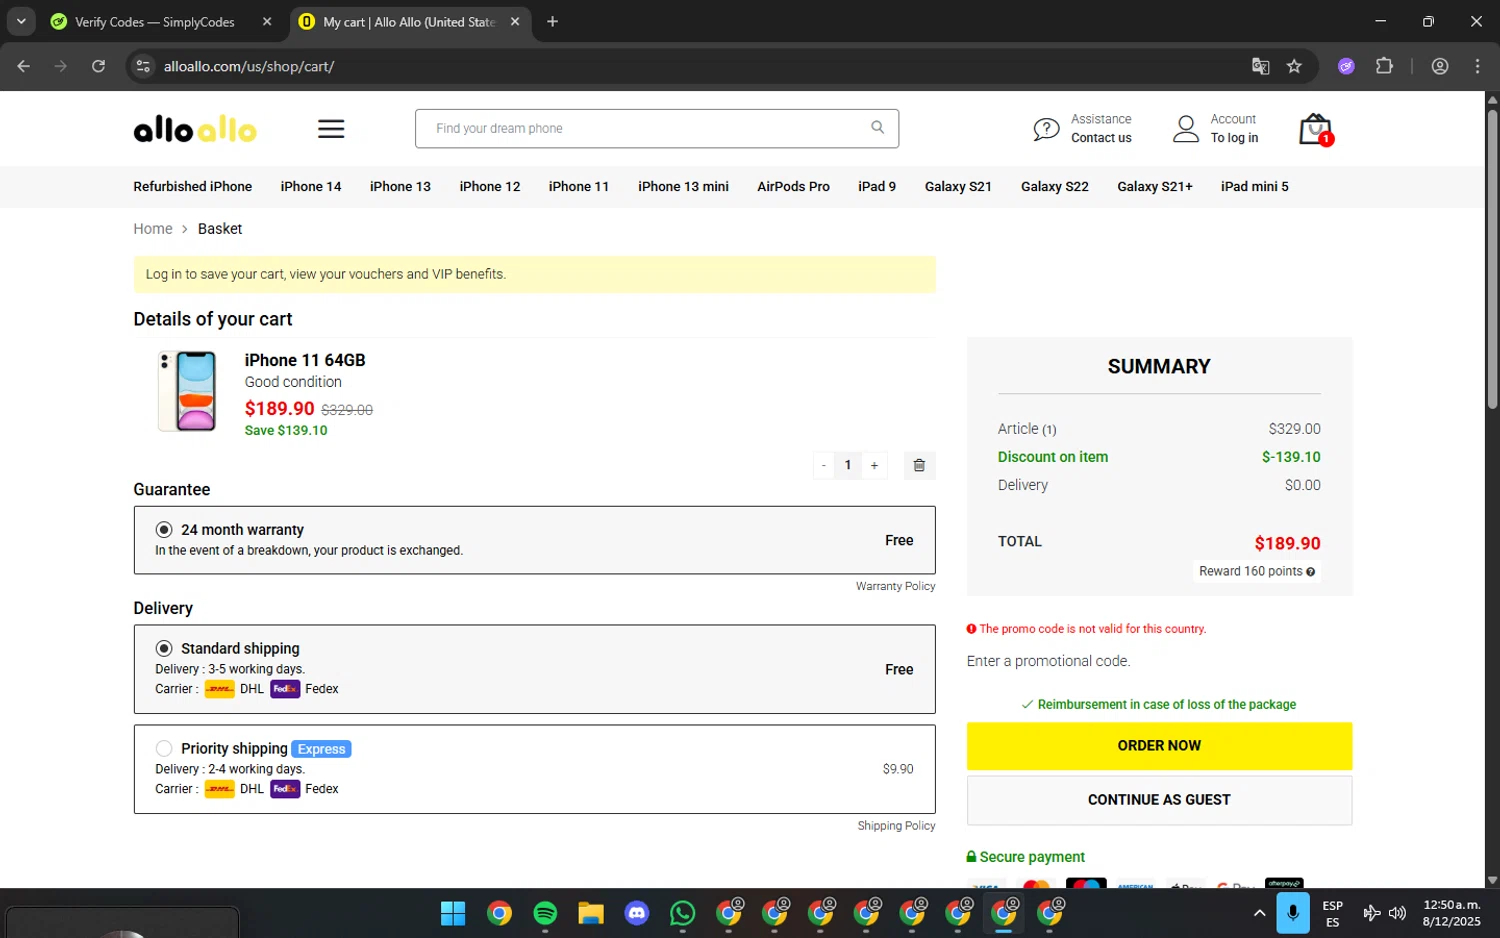Screen dimensions: 1500x938
Task: Bookmark page with star icon
Action: click(1294, 66)
